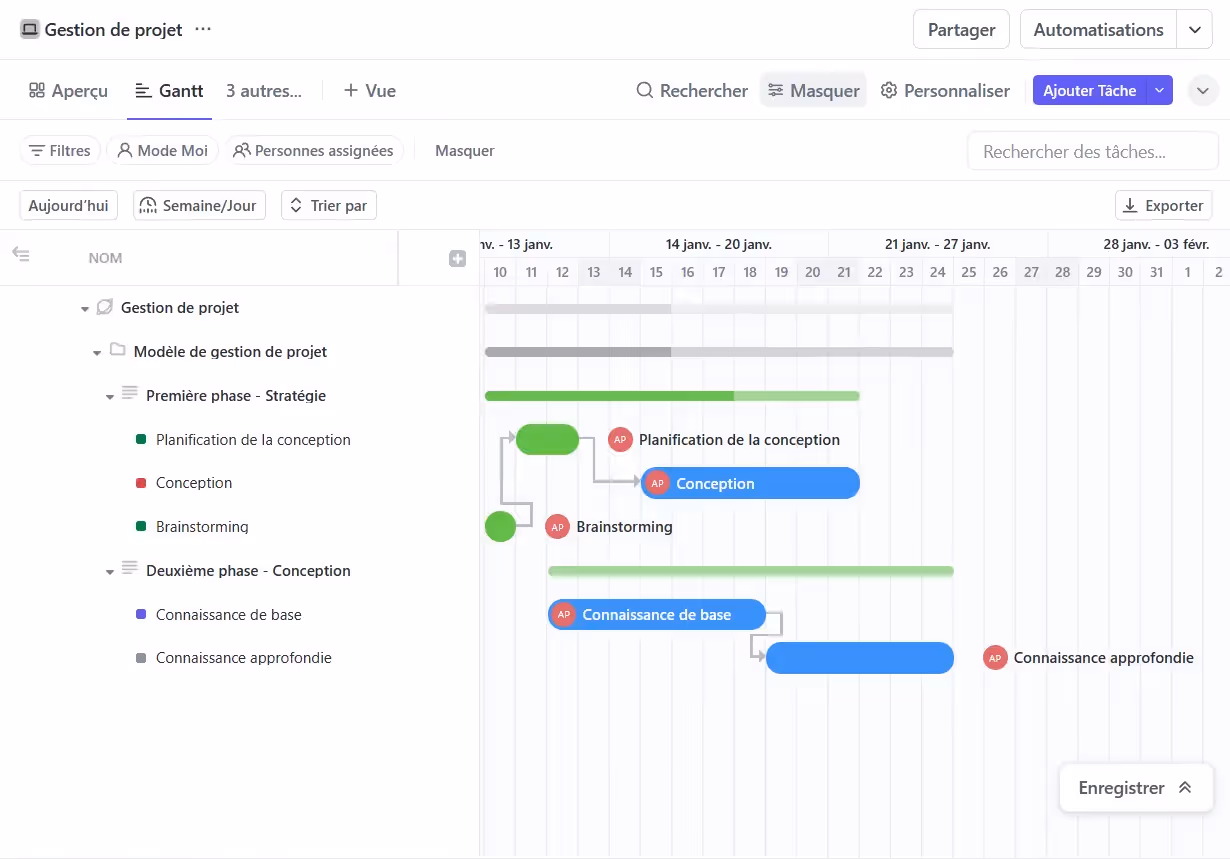This screenshot has height=859, width=1230.
Task: Toggle the Masquer view options
Action: pos(813,90)
